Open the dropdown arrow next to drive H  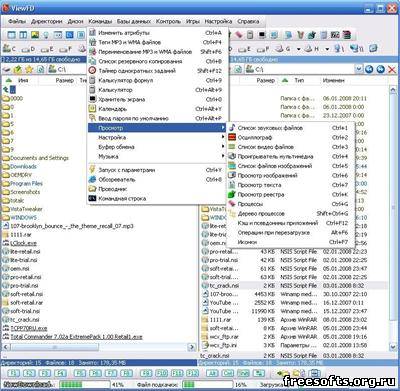pos(327,49)
